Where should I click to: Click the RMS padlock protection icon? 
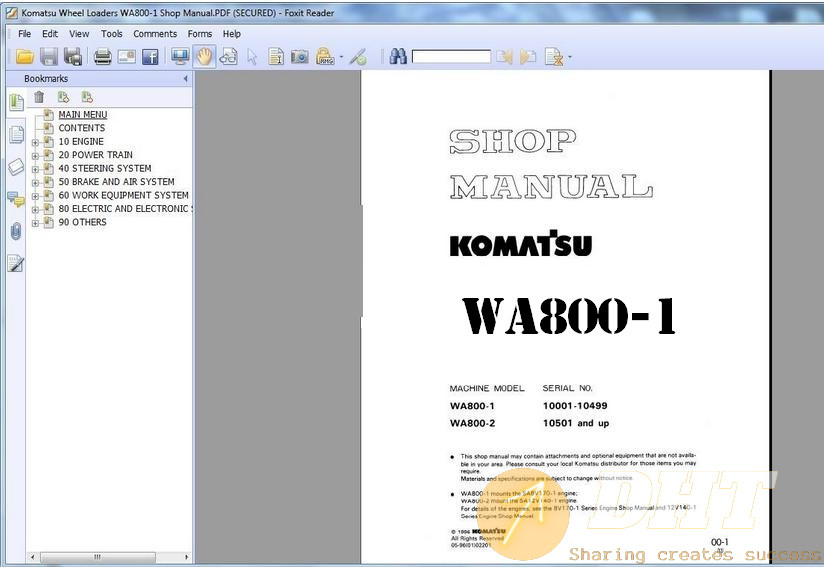coord(325,56)
